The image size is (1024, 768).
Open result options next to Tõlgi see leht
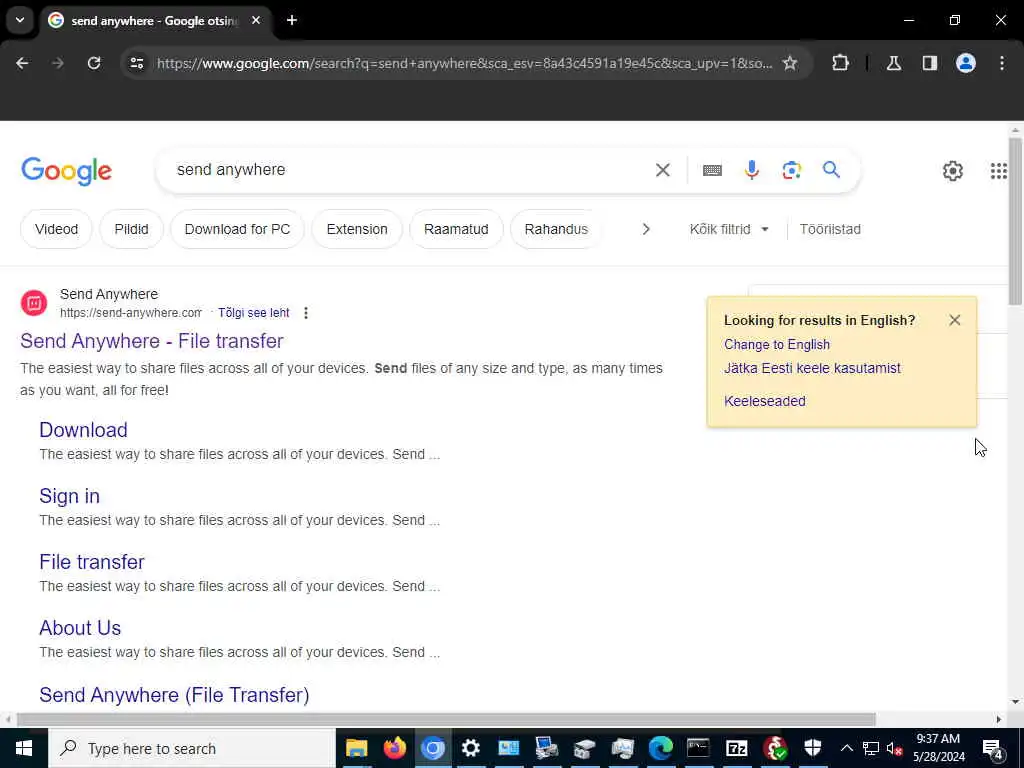(306, 313)
